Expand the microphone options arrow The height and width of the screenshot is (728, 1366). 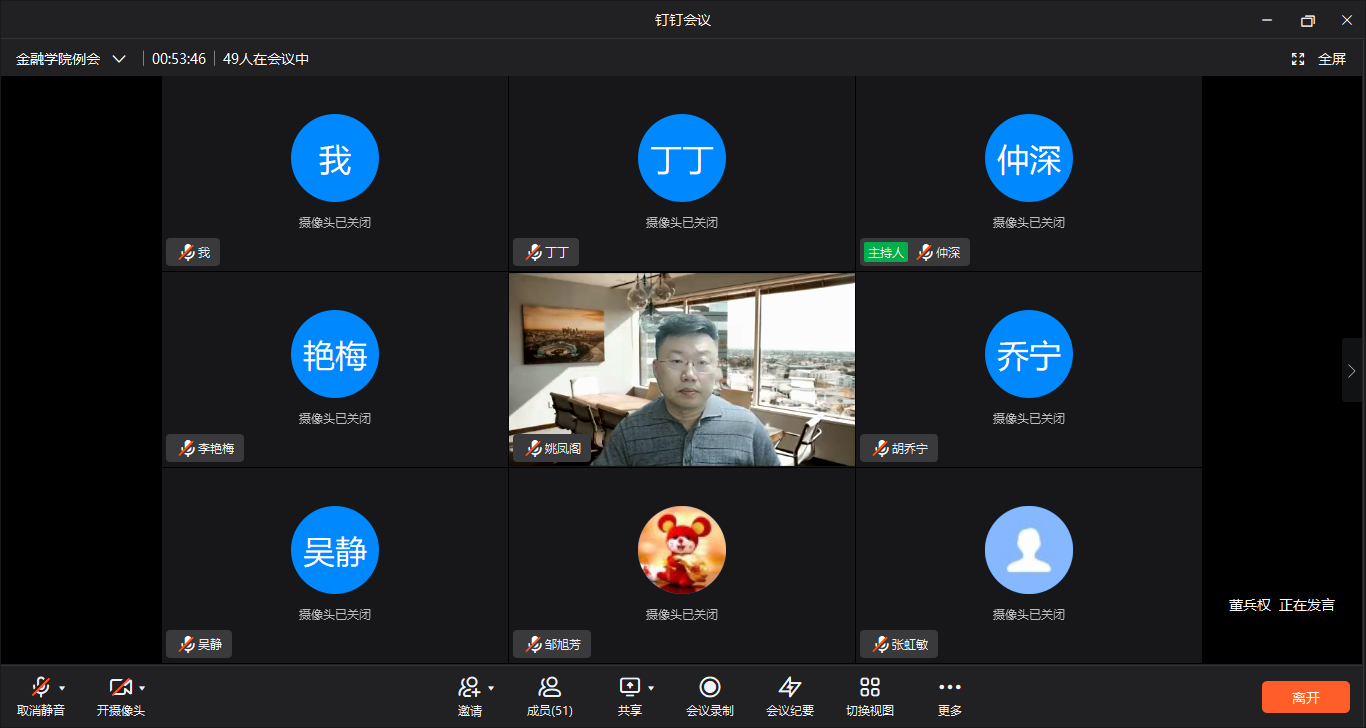point(62,688)
